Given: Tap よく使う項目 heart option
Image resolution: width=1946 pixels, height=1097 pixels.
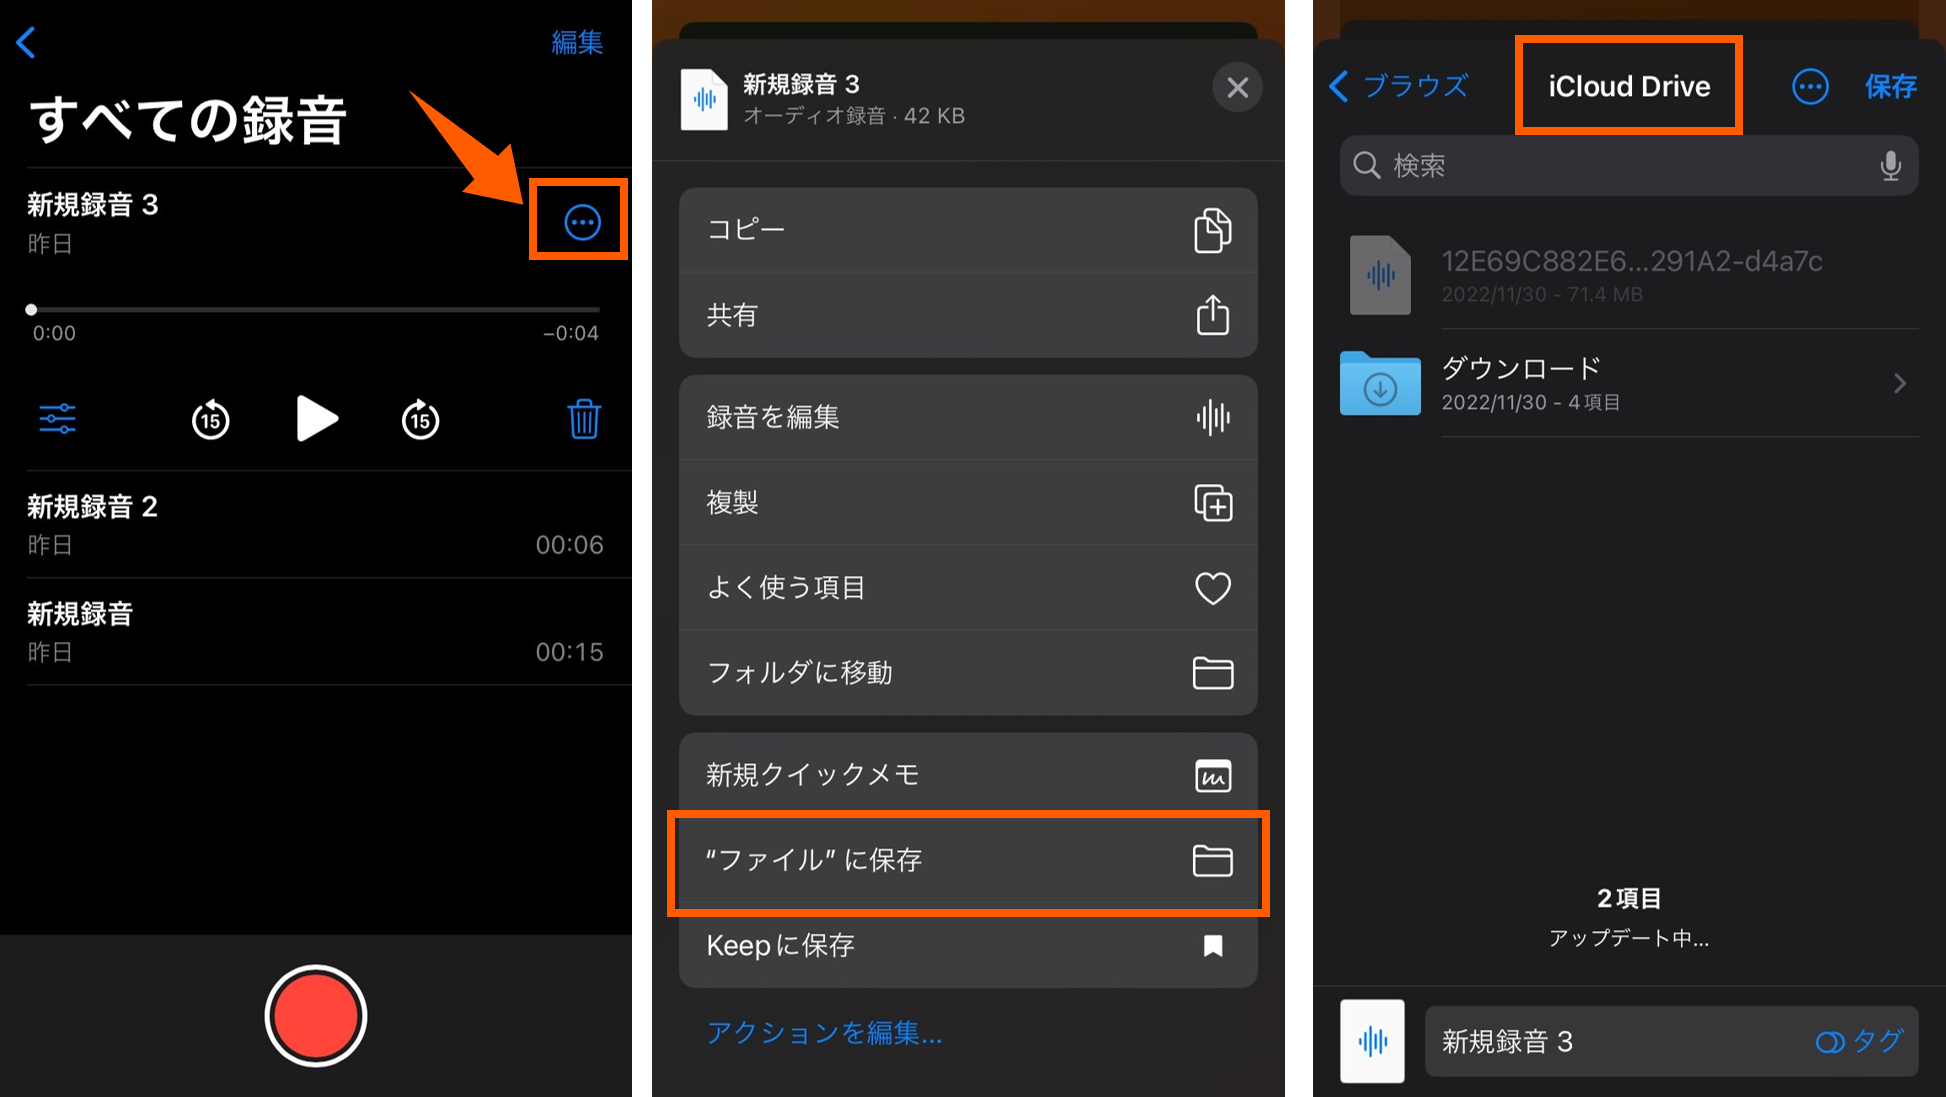Looking at the screenshot, I should (x=967, y=588).
